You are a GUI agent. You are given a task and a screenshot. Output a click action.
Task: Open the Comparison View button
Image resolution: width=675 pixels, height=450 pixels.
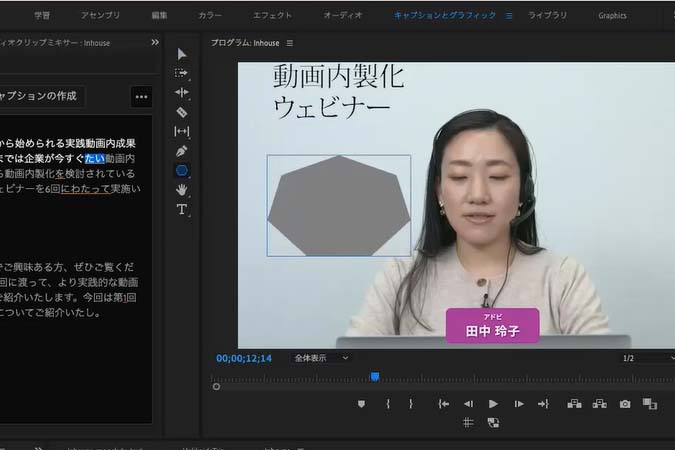tap(650, 404)
